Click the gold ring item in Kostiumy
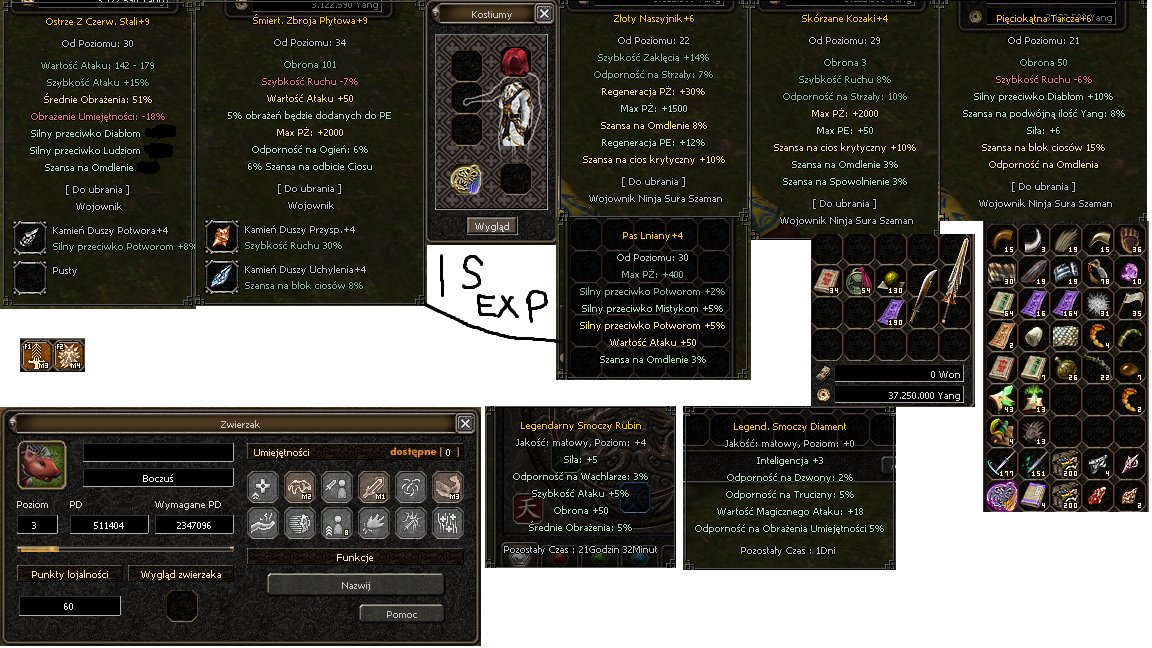The height and width of the screenshot is (648, 1152). 466,179
